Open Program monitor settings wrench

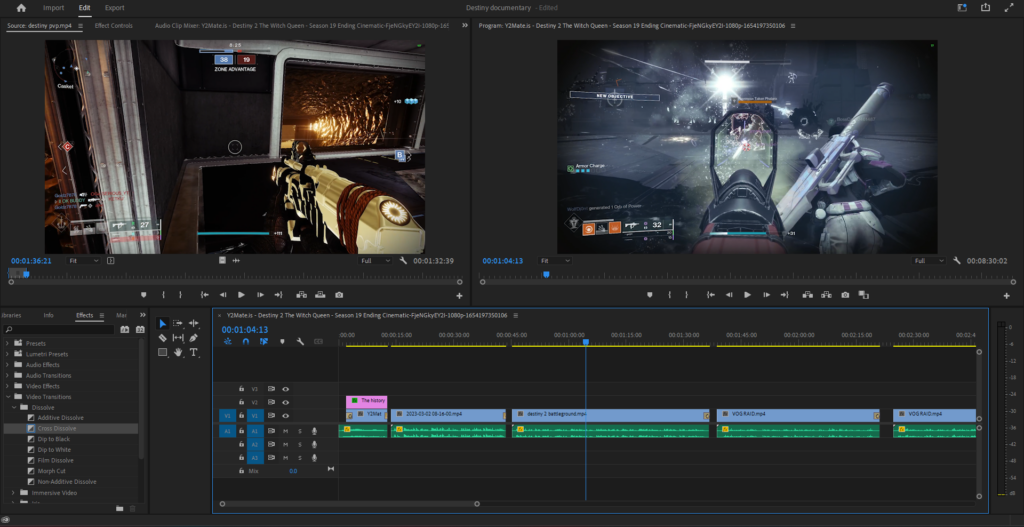[x=957, y=261]
